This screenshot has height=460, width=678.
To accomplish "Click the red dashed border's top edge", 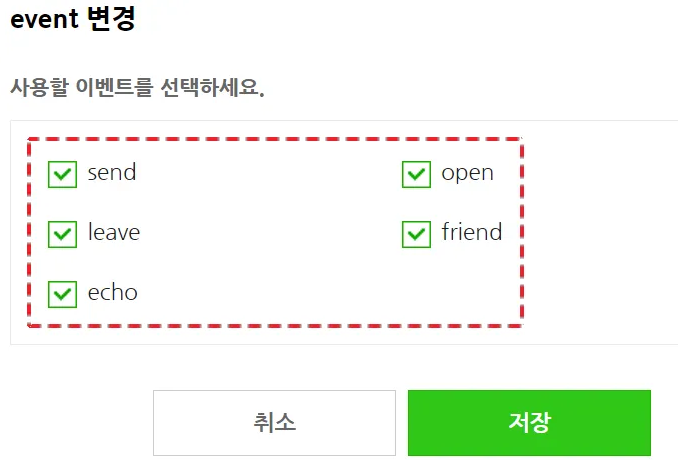I will coord(275,139).
